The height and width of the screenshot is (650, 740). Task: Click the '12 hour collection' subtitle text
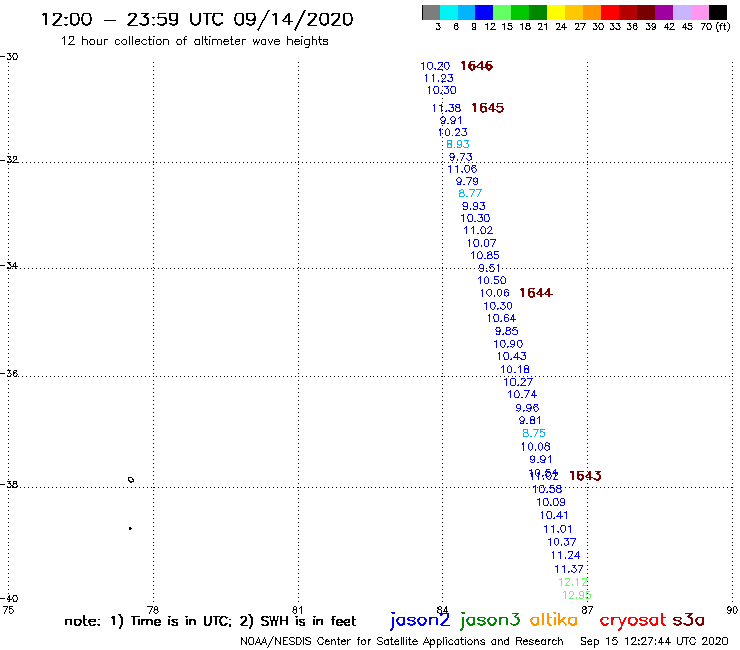[x=194, y=42]
